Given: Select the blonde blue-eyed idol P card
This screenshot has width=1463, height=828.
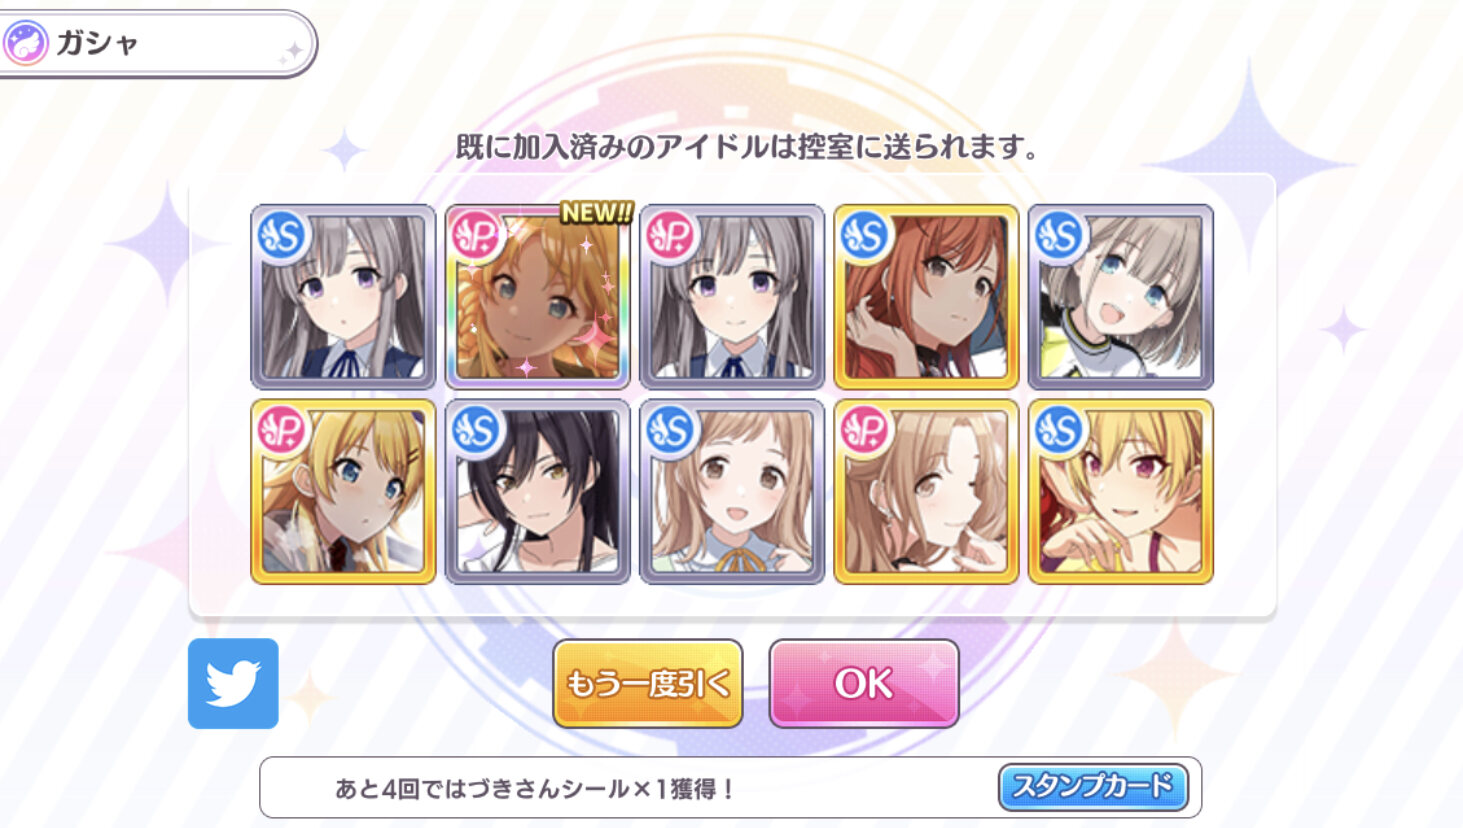Looking at the screenshot, I should coord(343,492).
